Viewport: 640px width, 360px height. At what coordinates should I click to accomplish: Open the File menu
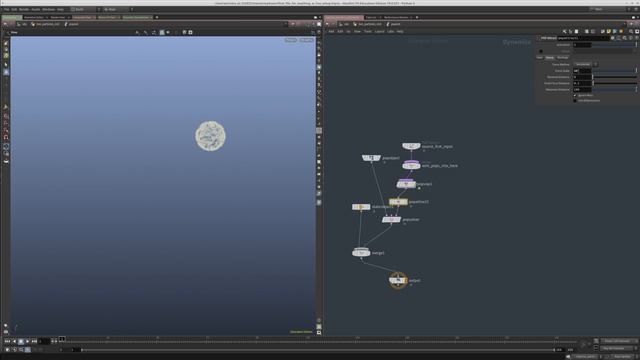tap(7, 9)
